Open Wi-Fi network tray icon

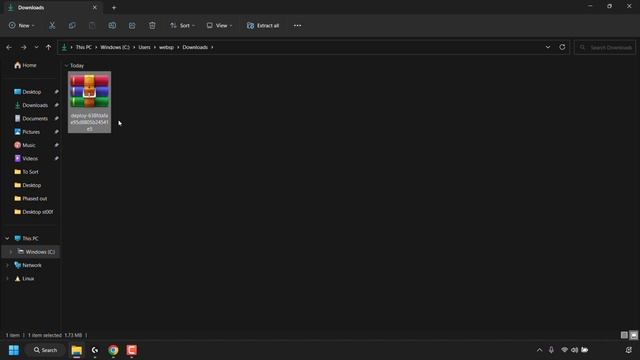(564, 350)
